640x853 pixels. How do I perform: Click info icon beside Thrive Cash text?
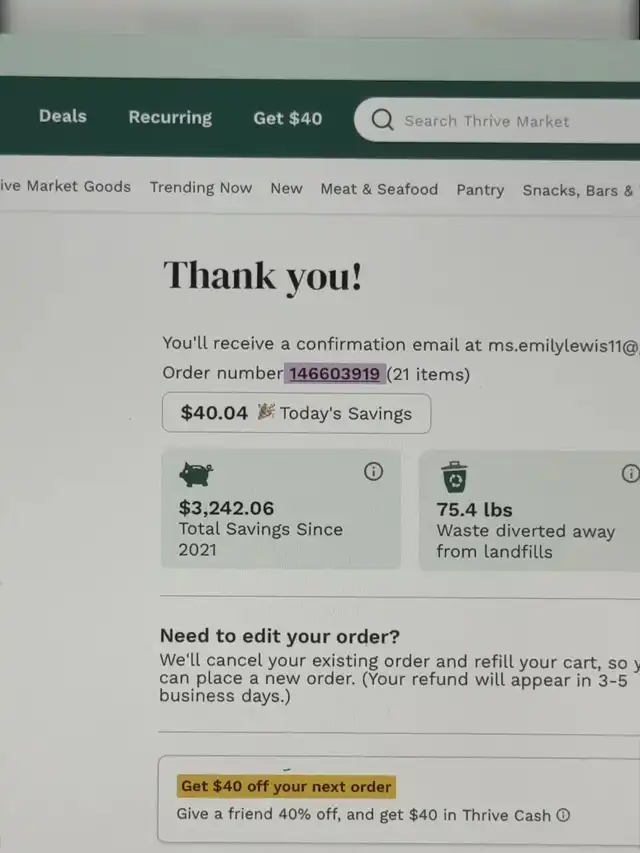tap(564, 815)
